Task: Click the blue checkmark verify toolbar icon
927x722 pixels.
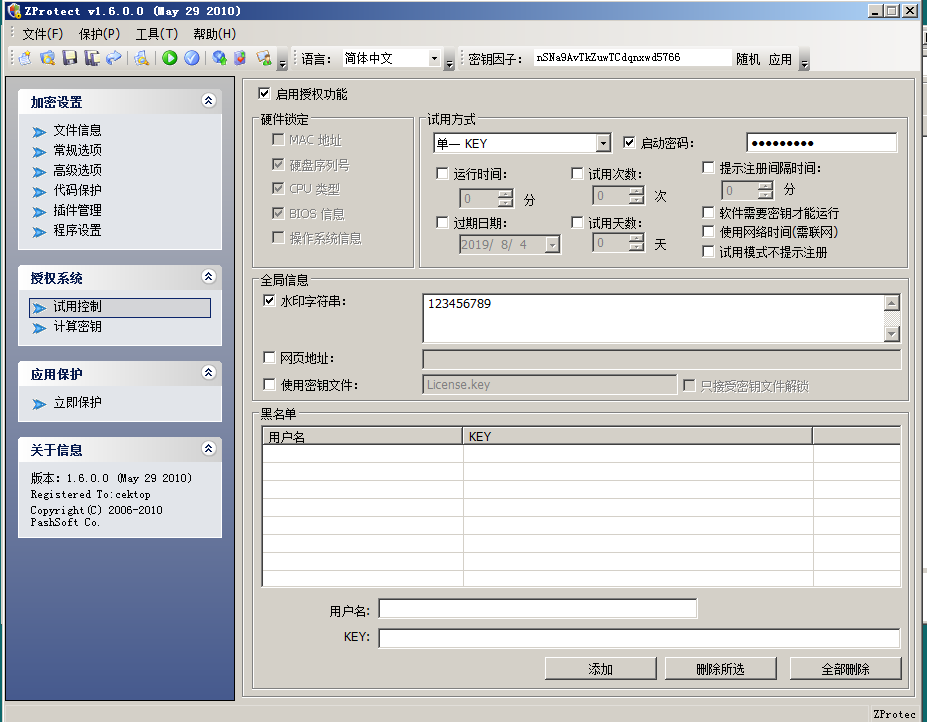Action: (x=193, y=58)
